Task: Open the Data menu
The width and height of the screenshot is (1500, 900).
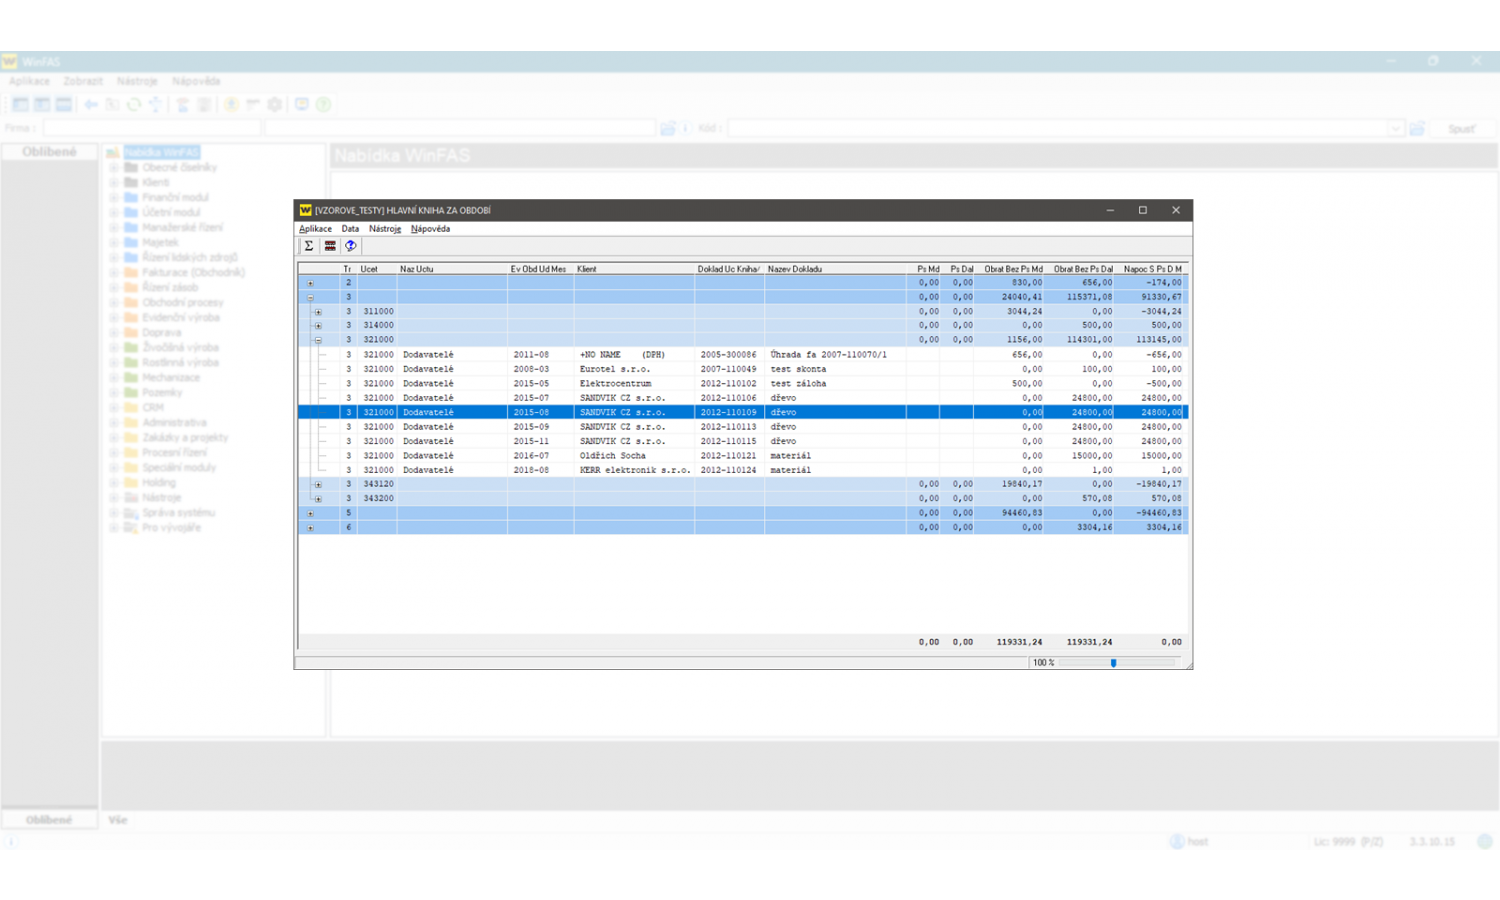Action: coord(350,229)
